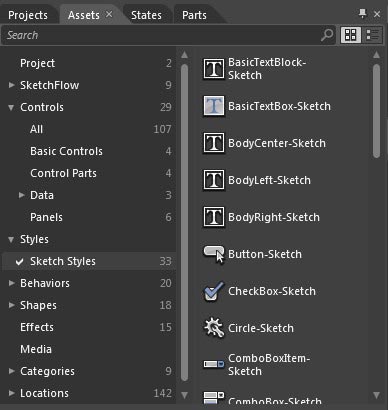Select the ComboBoxItem-Sketch asset icon

[213, 364]
